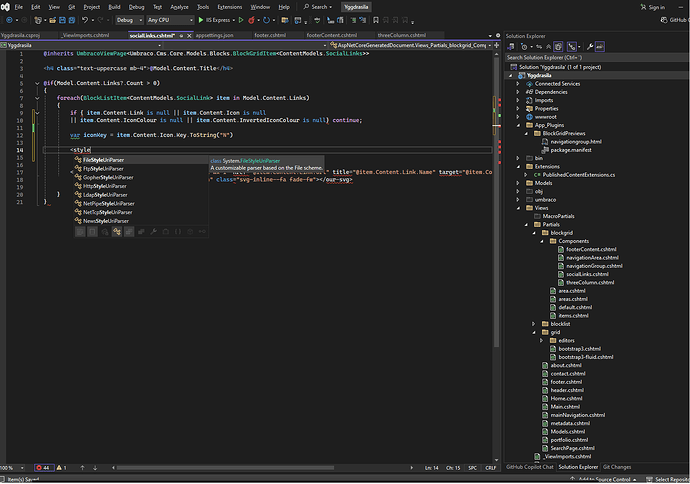This screenshot has width=690, height=484.
Task: Toggle second filter icon in IntelliSense popup
Action: tap(92, 231)
